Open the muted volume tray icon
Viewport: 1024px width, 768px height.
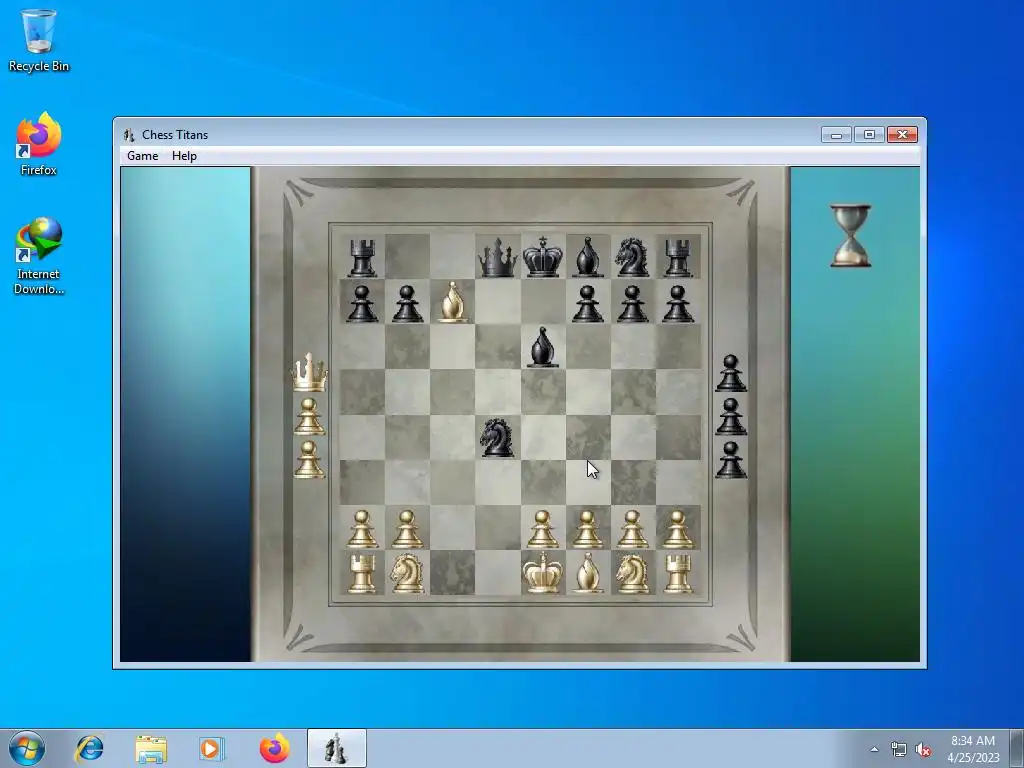pos(923,749)
